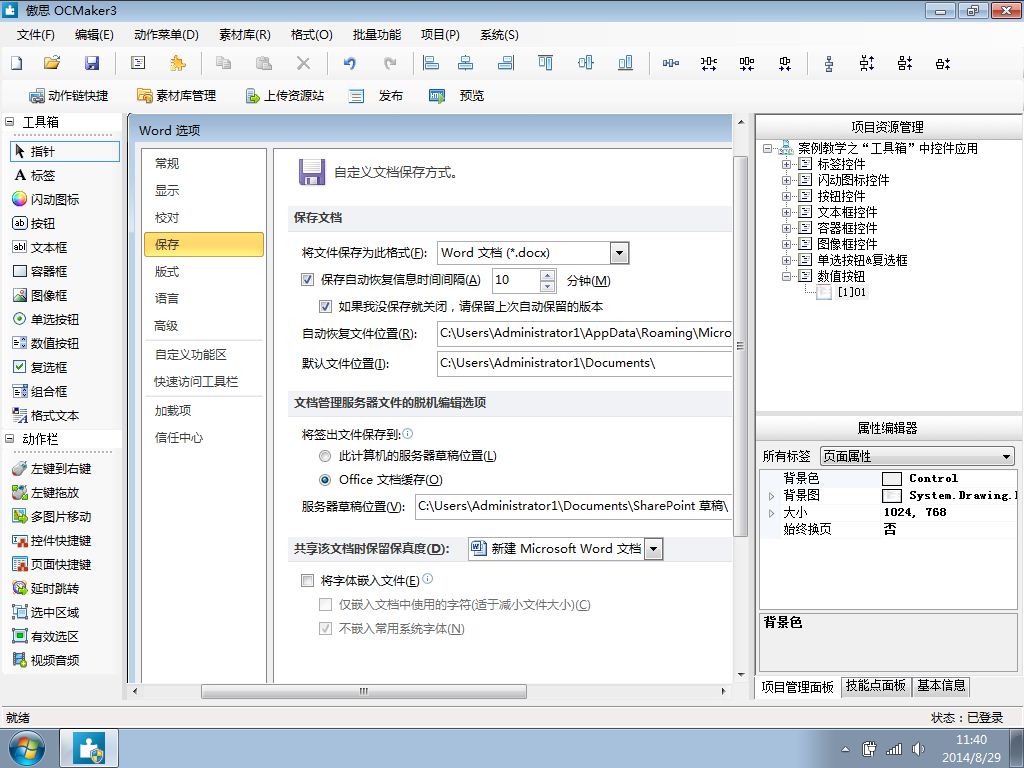Click the Align top edges icon
Viewport: 1024px width, 768px height.
coord(545,63)
